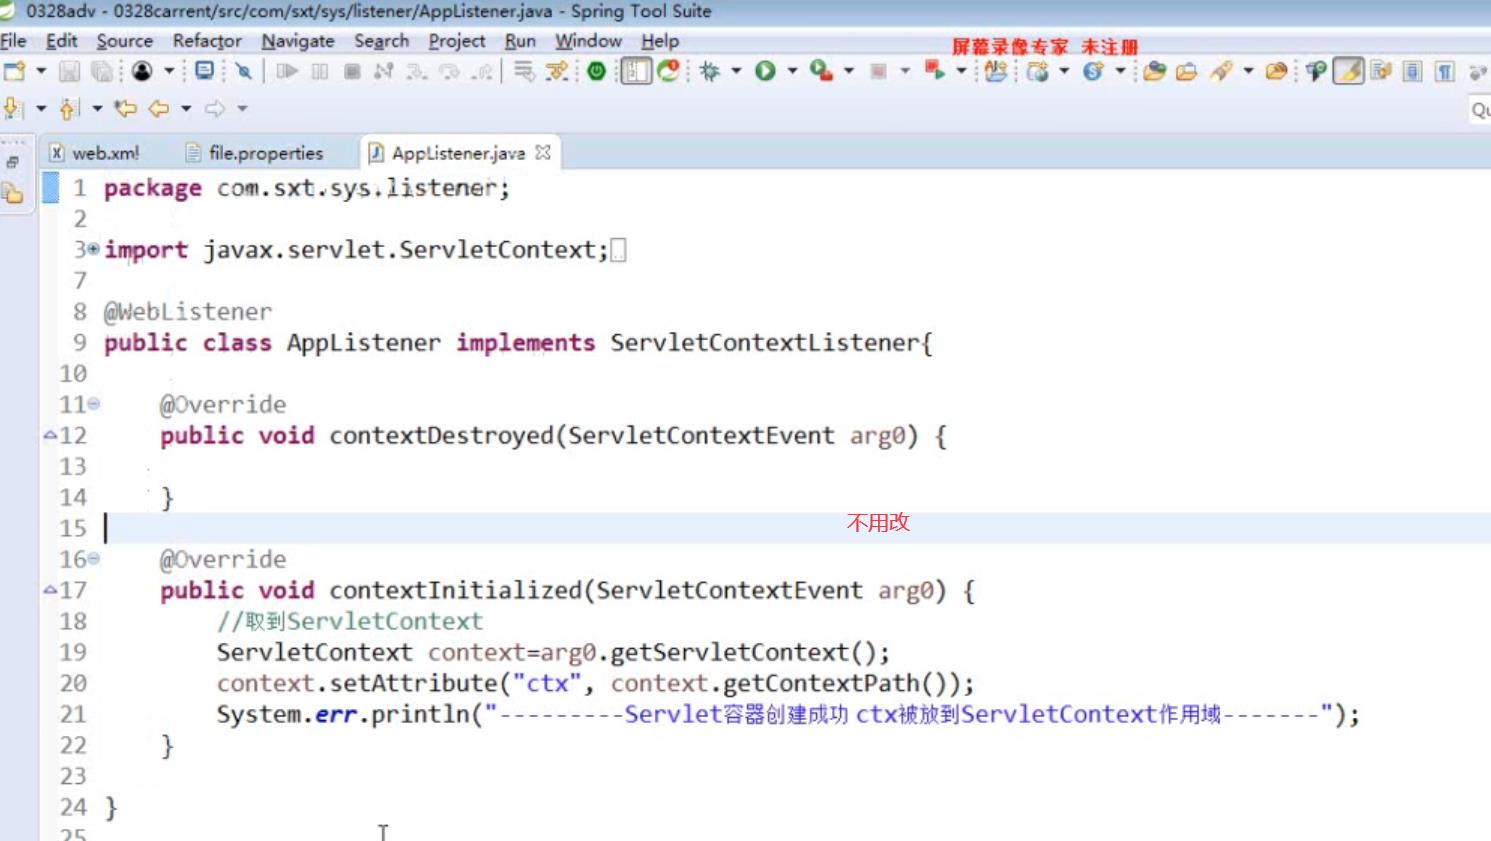This screenshot has width=1491, height=841.
Task: Click the Resume debug icon
Action: [x=287, y=71]
